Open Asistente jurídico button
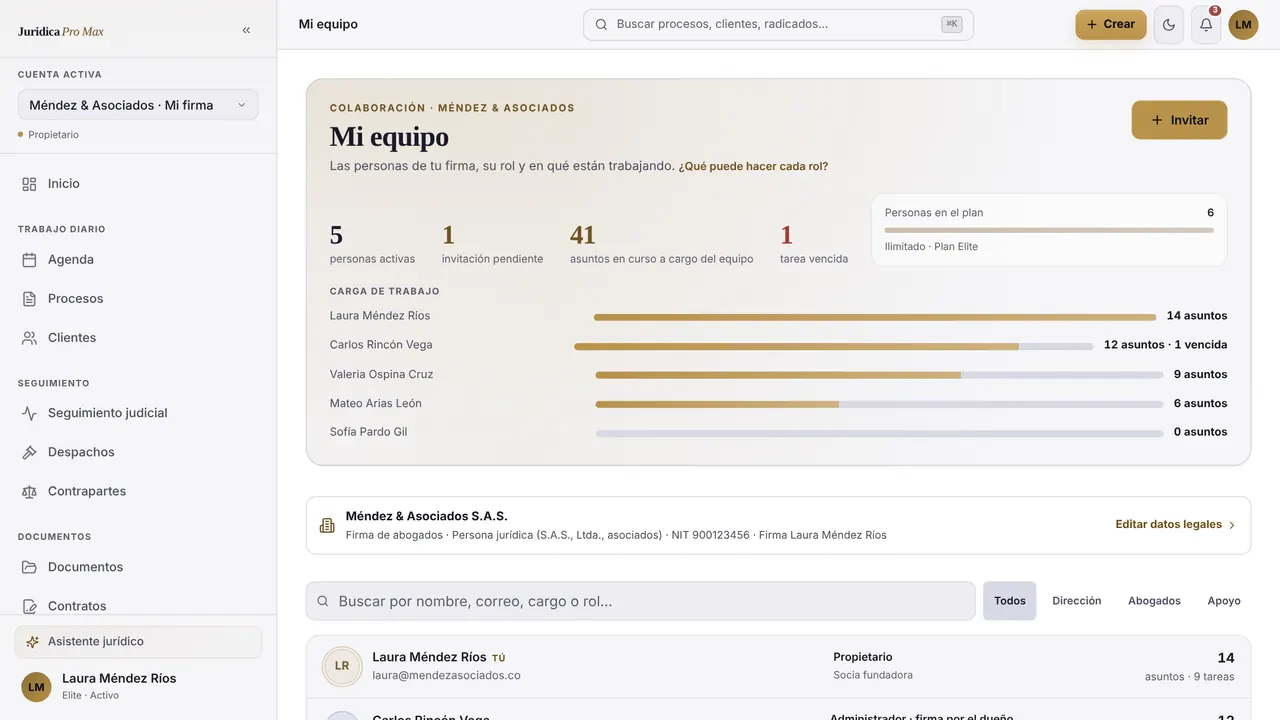Viewport: 1280px width, 720px height. [138, 642]
